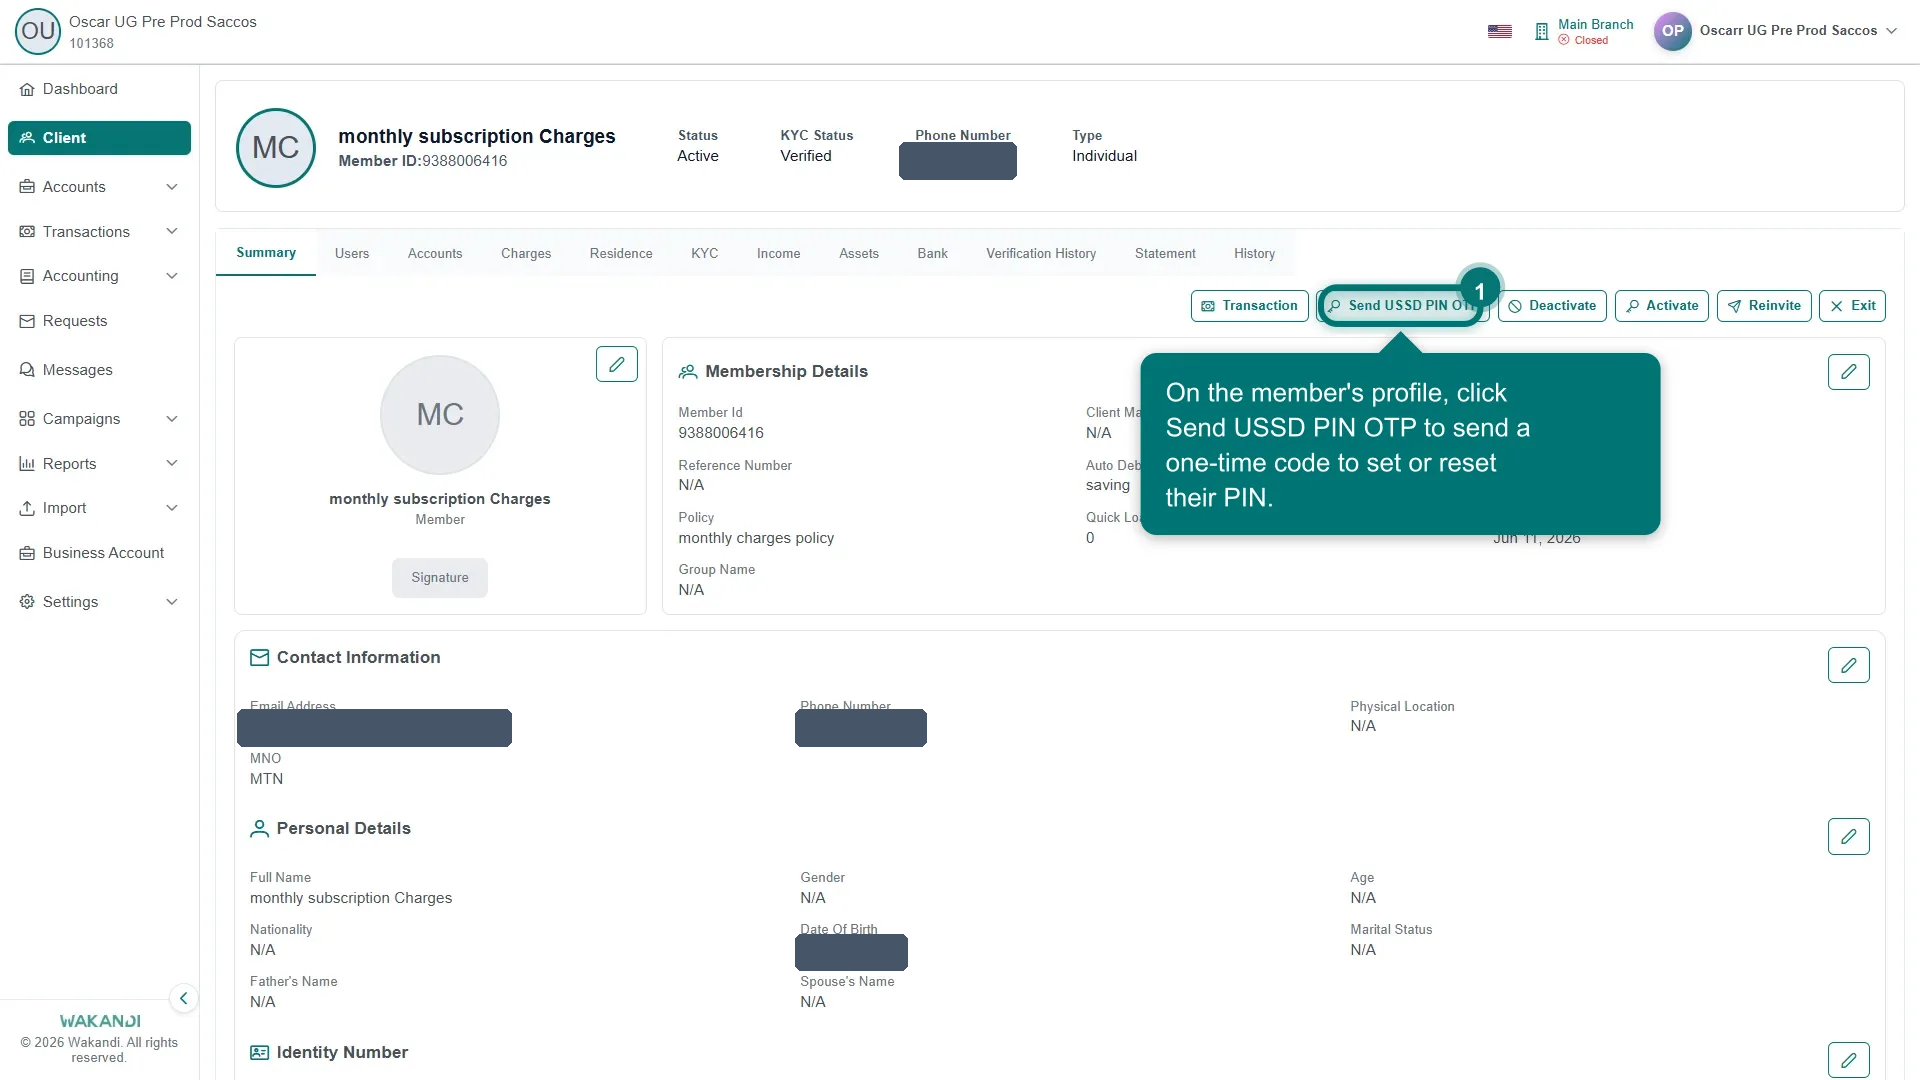The width and height of the screenshot is (1920, 1080).
Task: Switch to the Summary tab
Action: [266, 253]
